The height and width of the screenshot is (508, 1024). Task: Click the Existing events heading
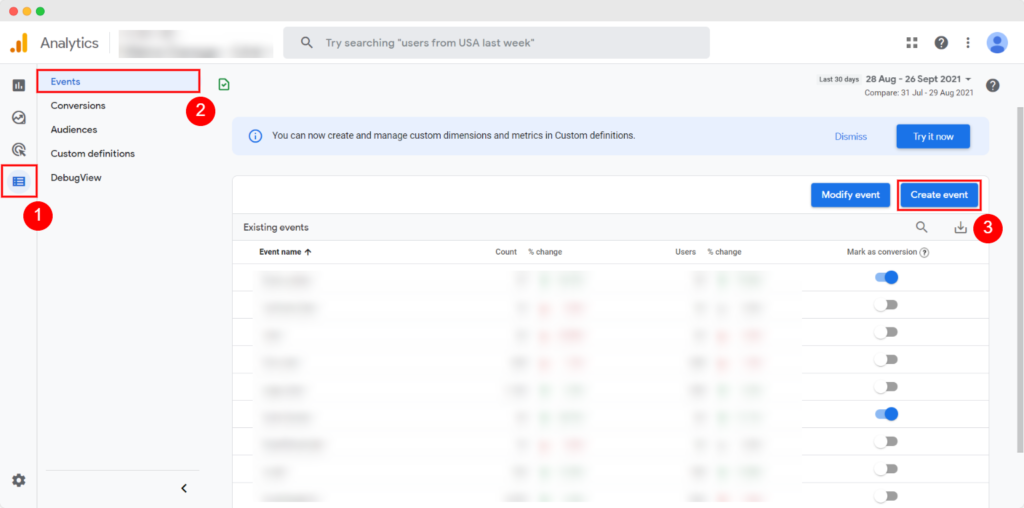tap(276, 228)
